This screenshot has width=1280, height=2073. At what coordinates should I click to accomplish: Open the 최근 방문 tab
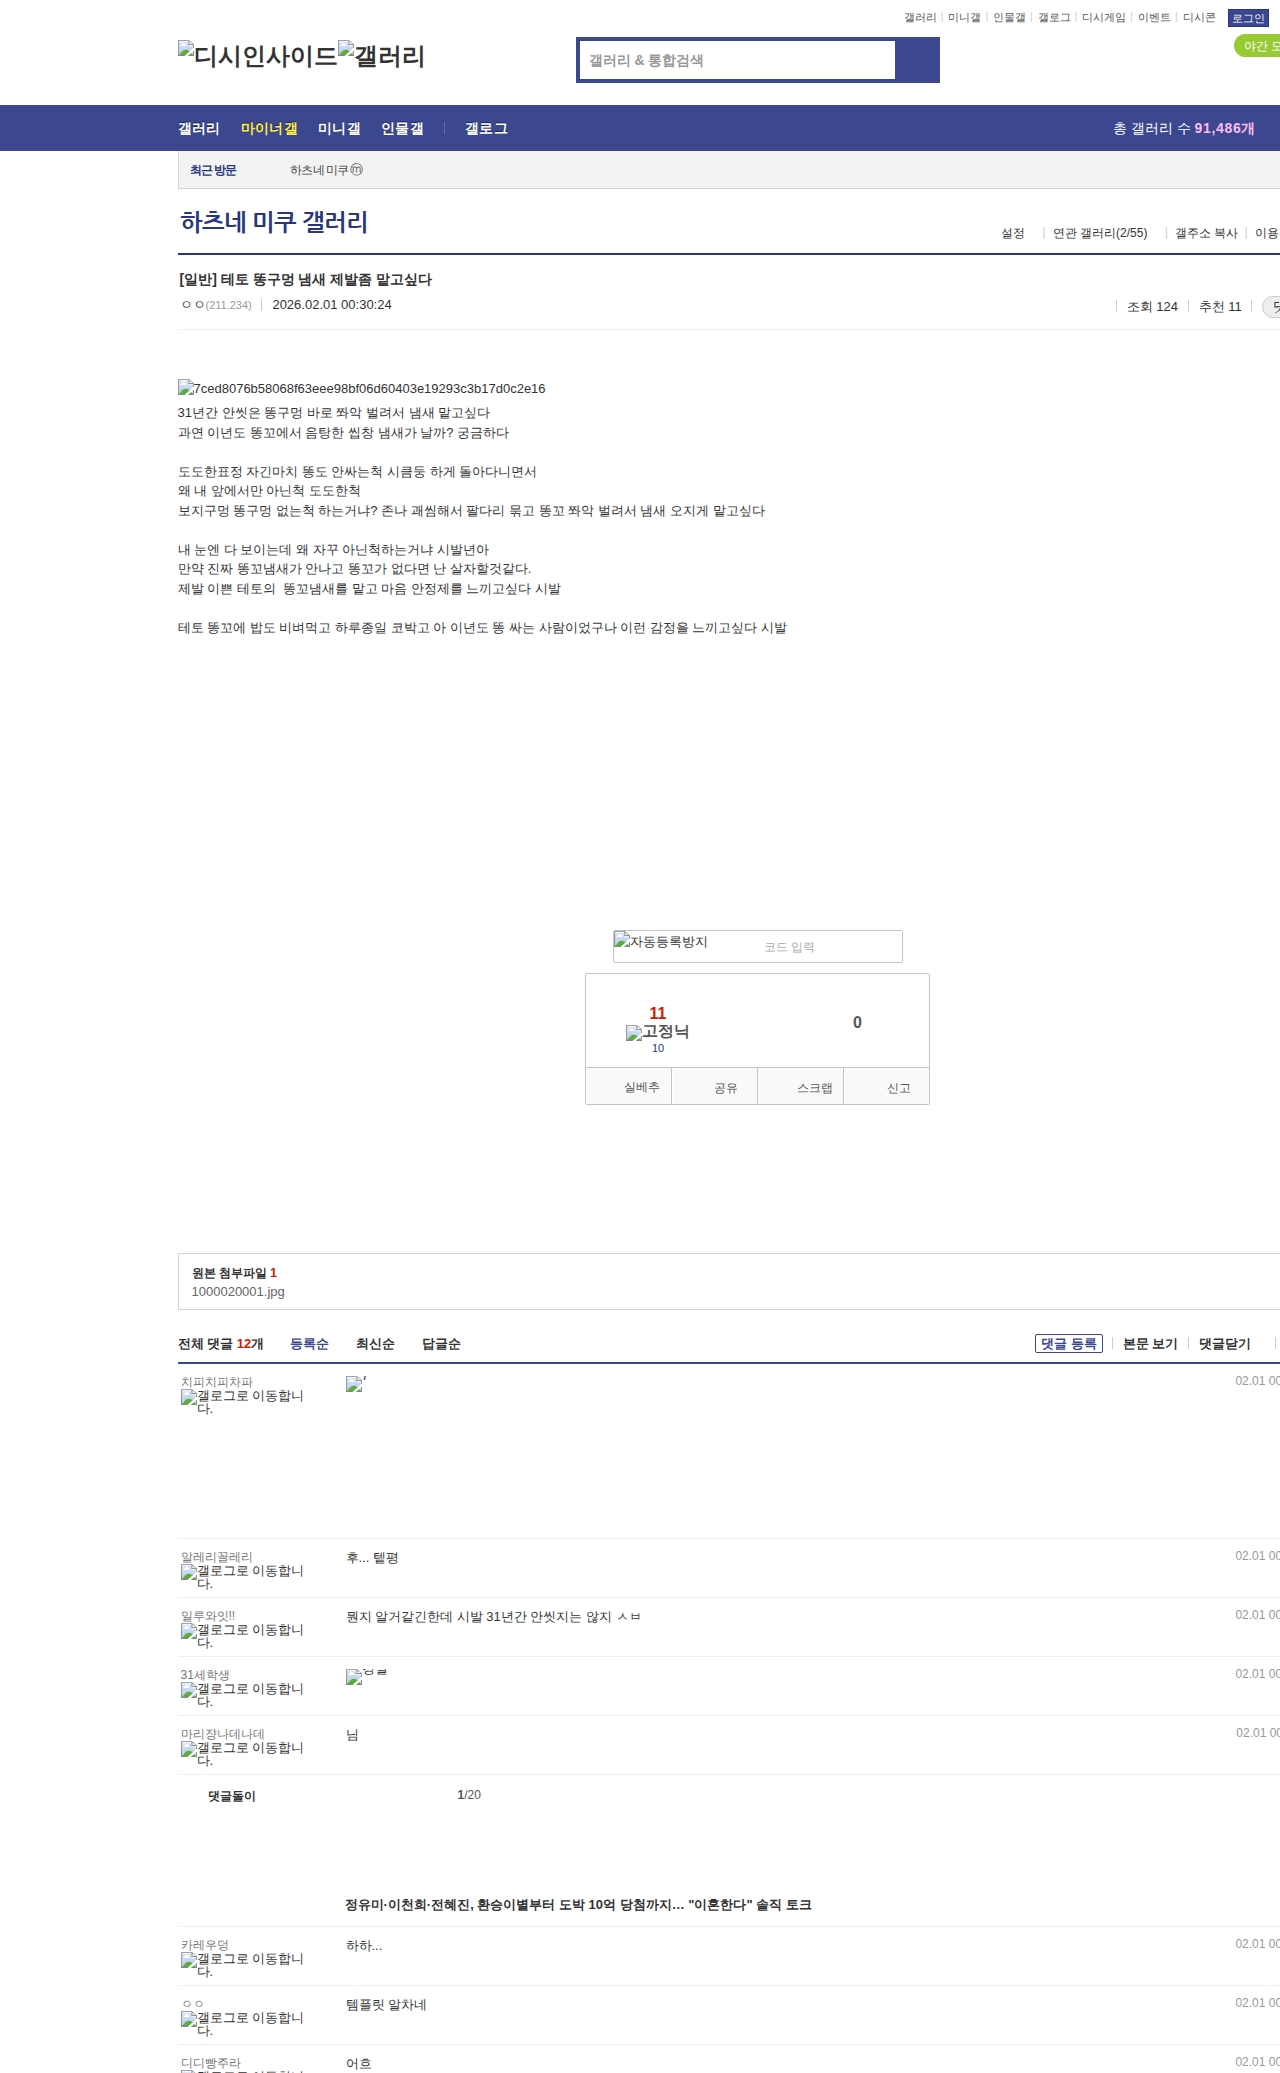(x=213, y=171)
